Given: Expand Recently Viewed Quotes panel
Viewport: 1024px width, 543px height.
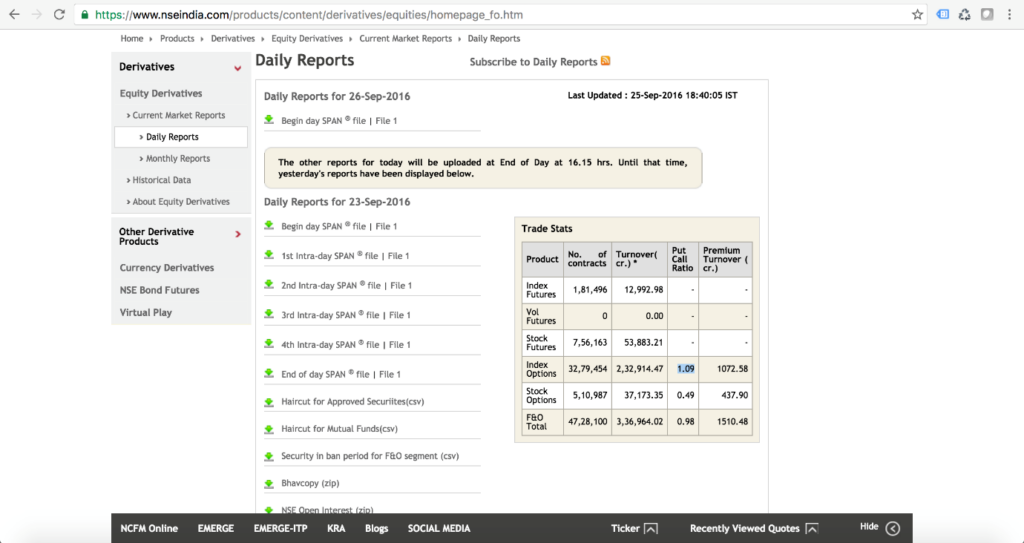Looking at the screenshot, I should click(x=811, y=528).
